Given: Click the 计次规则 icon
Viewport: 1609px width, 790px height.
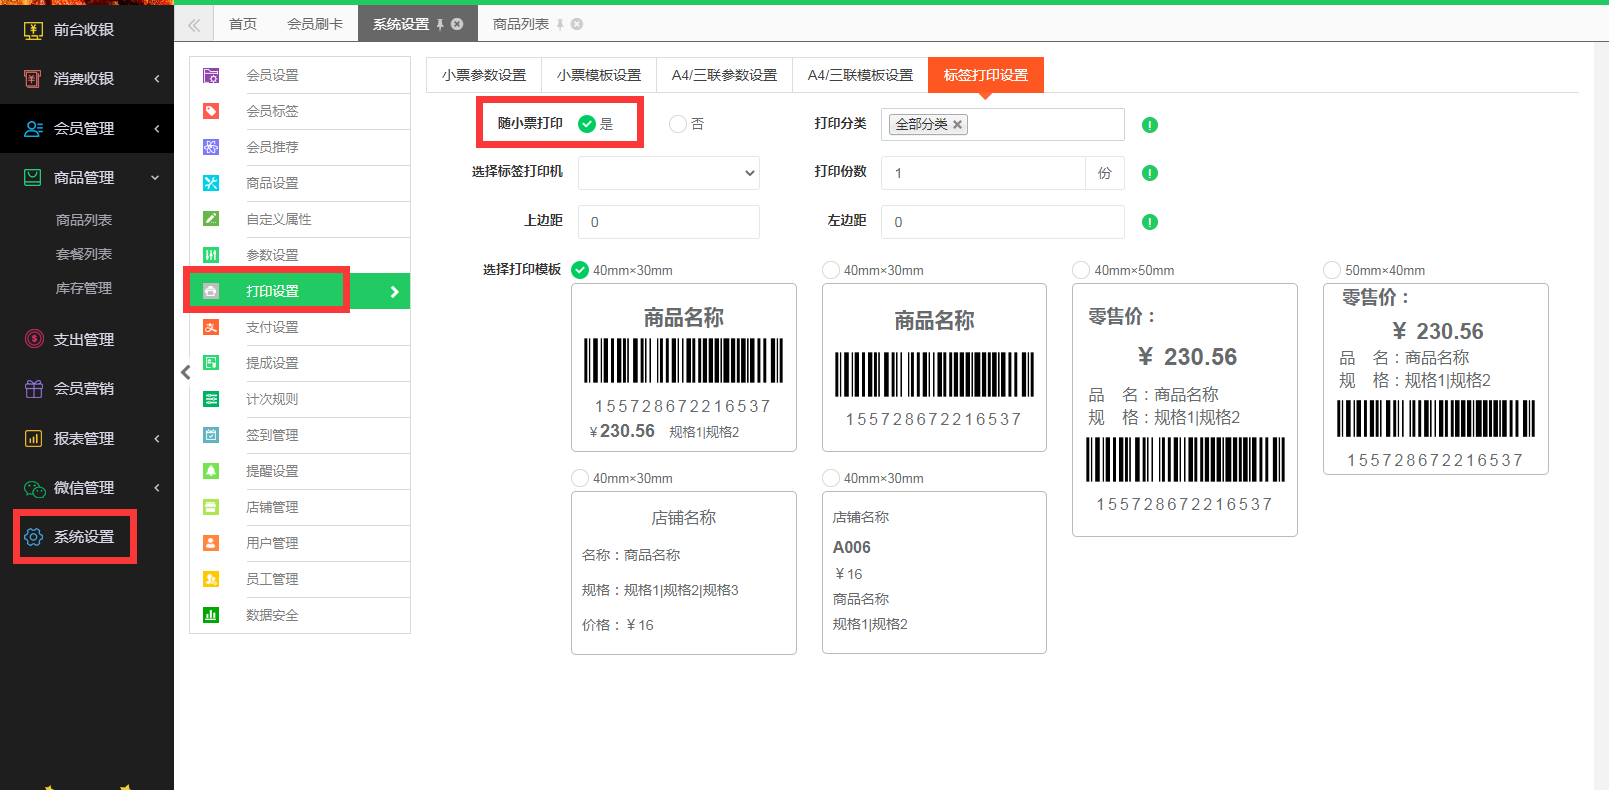Looking at the screenshot, I should [x=211, y=399].
